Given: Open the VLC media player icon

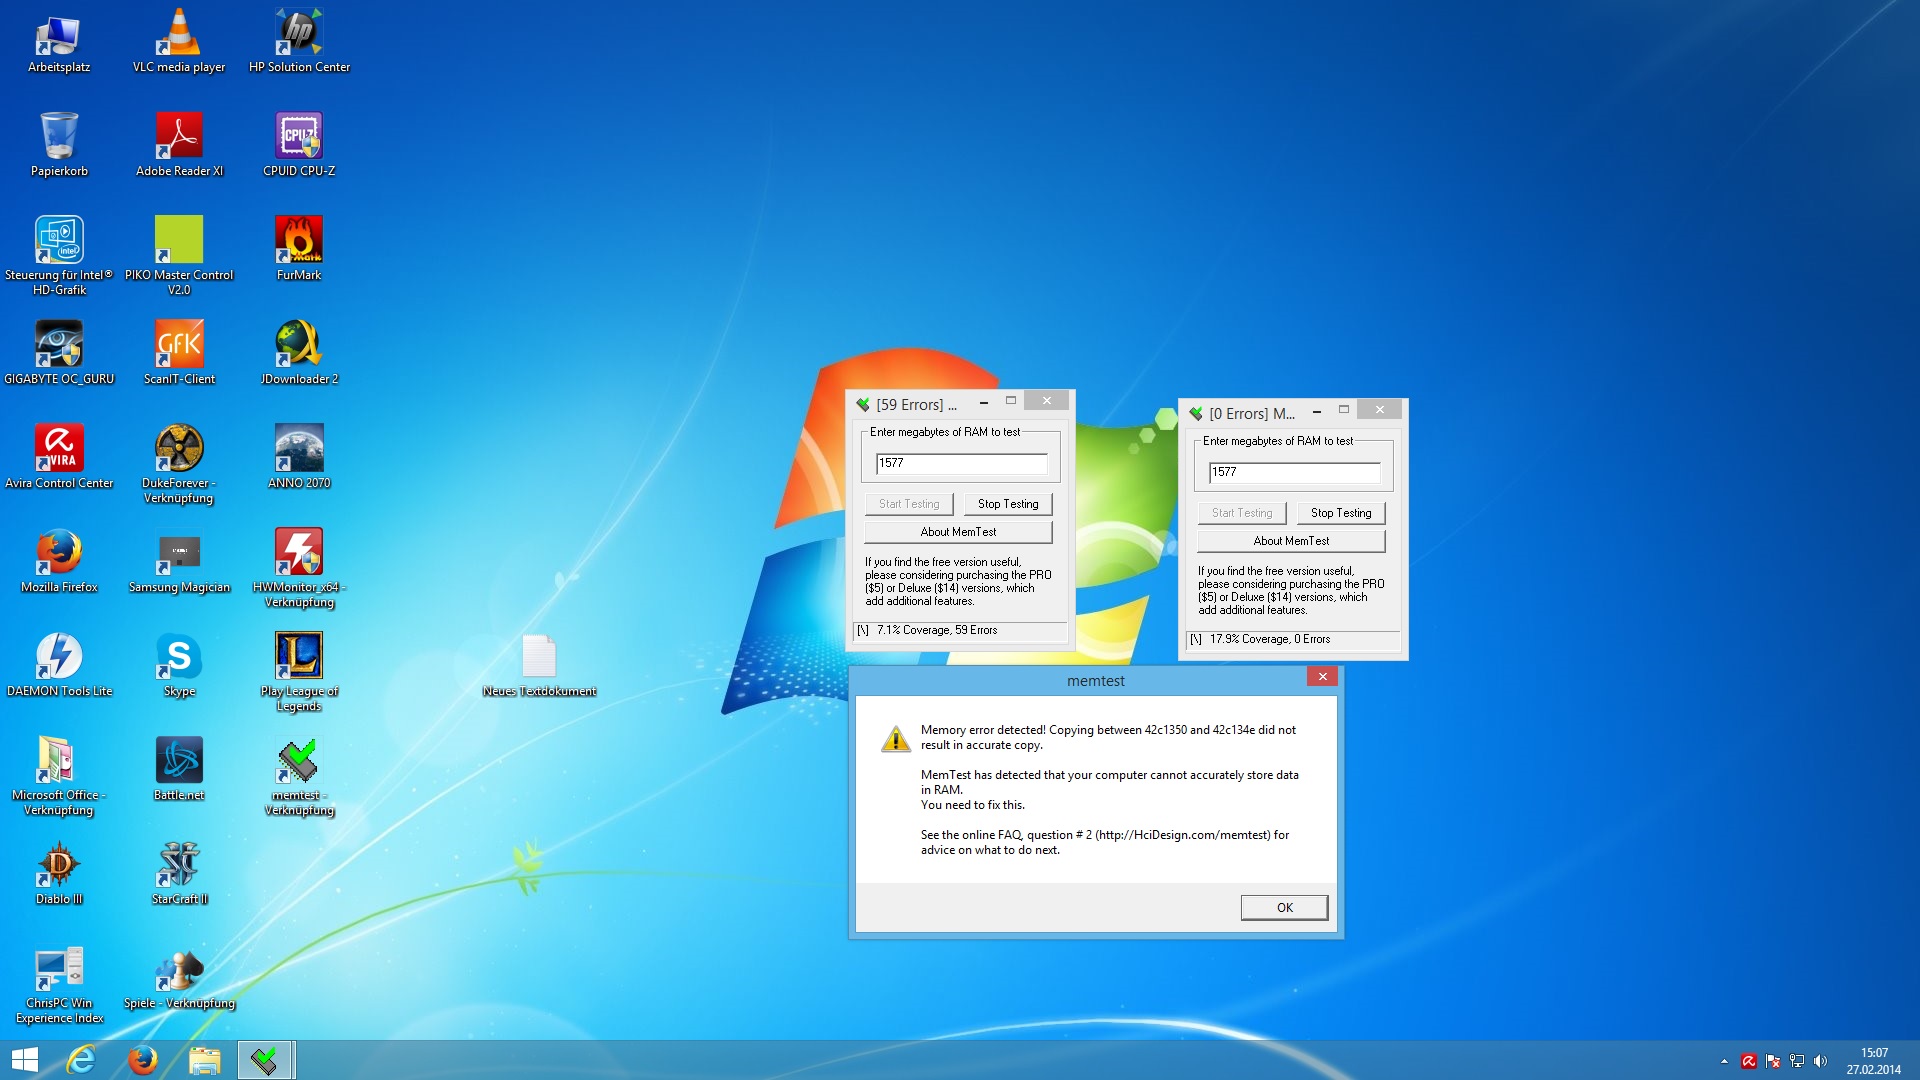Looking at the screenshot, I should [x=179, y=32].
